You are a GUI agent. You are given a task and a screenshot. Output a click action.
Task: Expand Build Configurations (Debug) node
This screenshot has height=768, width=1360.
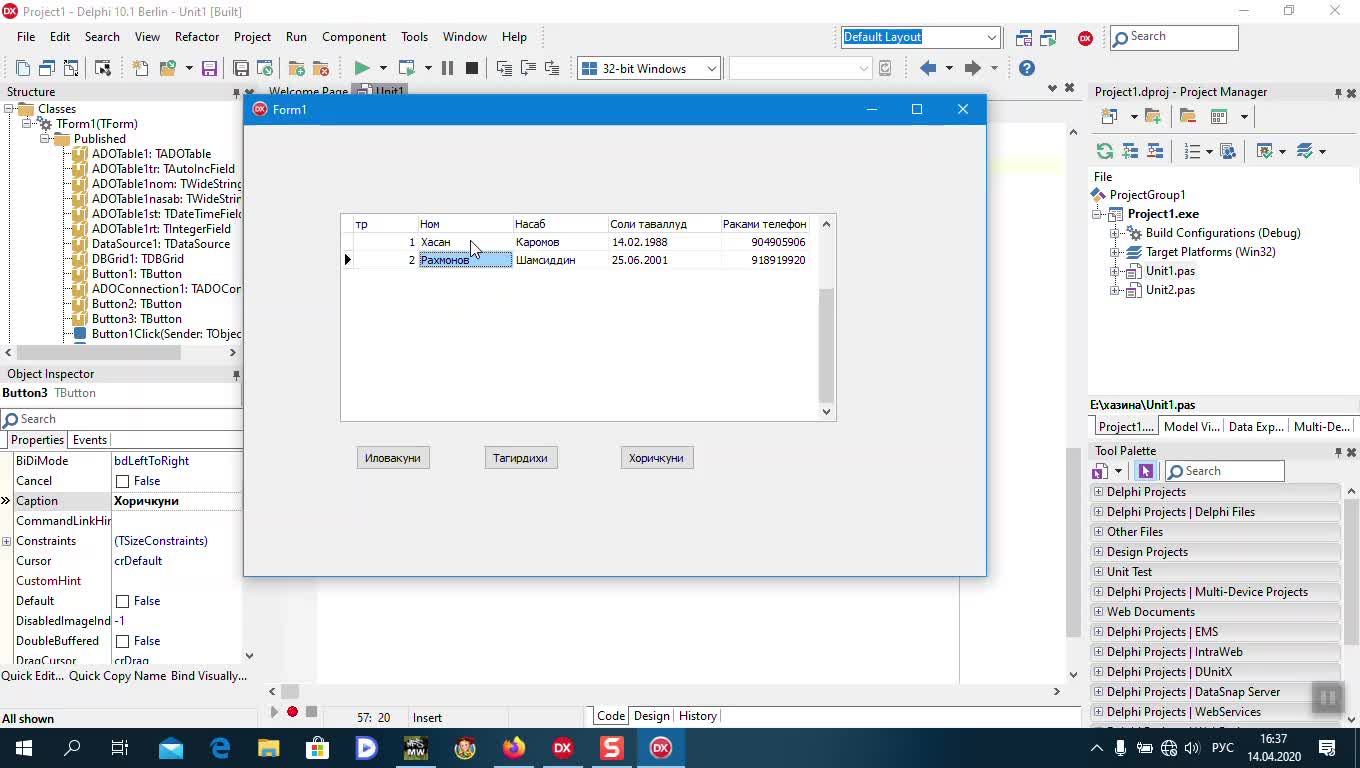tap(1115, 233)
